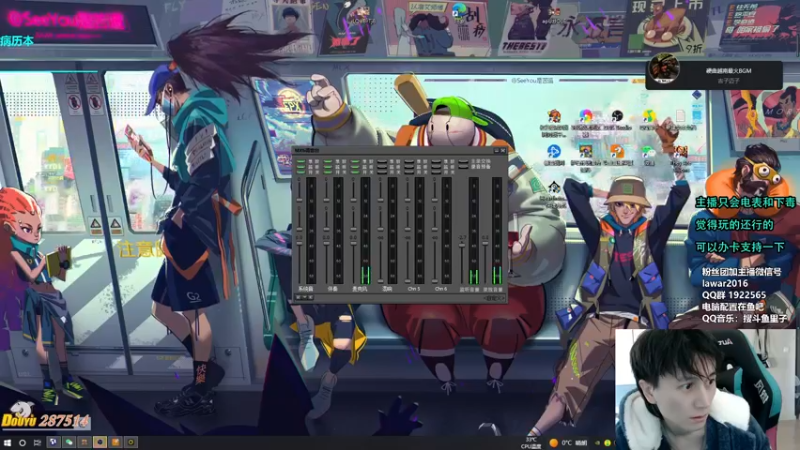Viewport: 800px width, 450px height.
Task: Open the small dropdown arrow in mixer footer
Action: (x=305, y=297)
